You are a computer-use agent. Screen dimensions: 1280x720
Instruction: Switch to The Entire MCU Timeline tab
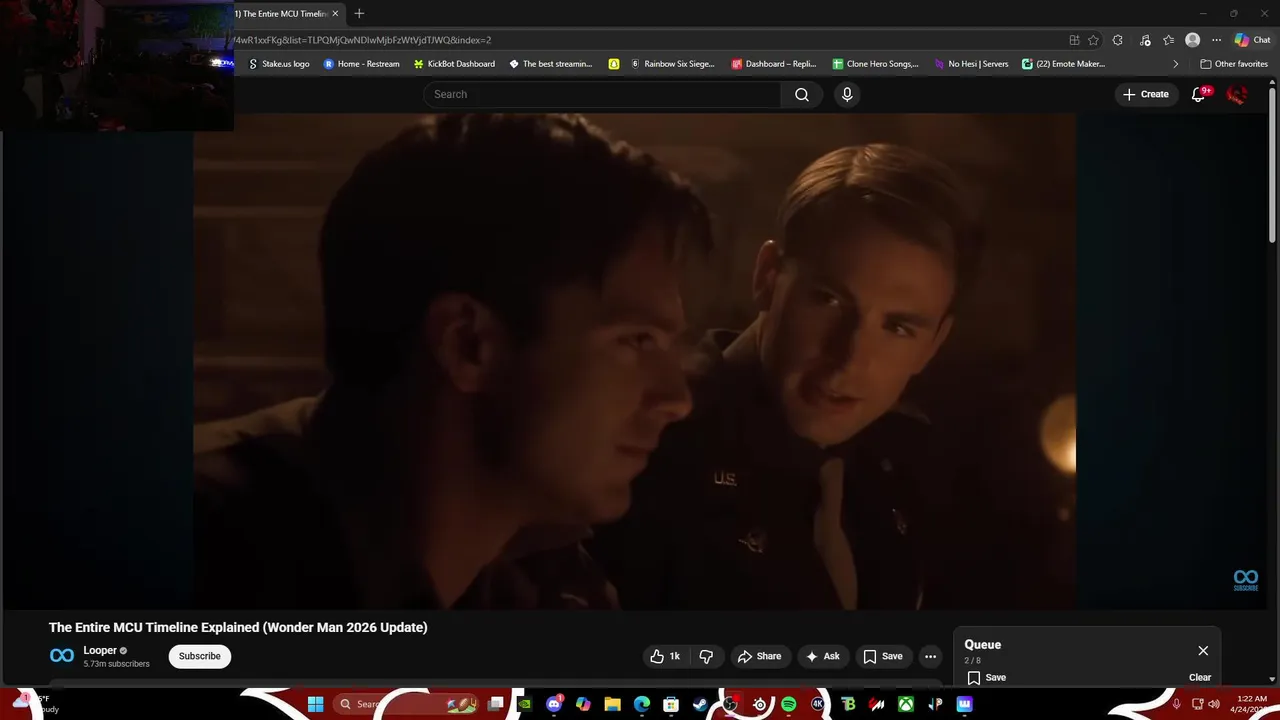pyautogui.click(x=280, y=14)
